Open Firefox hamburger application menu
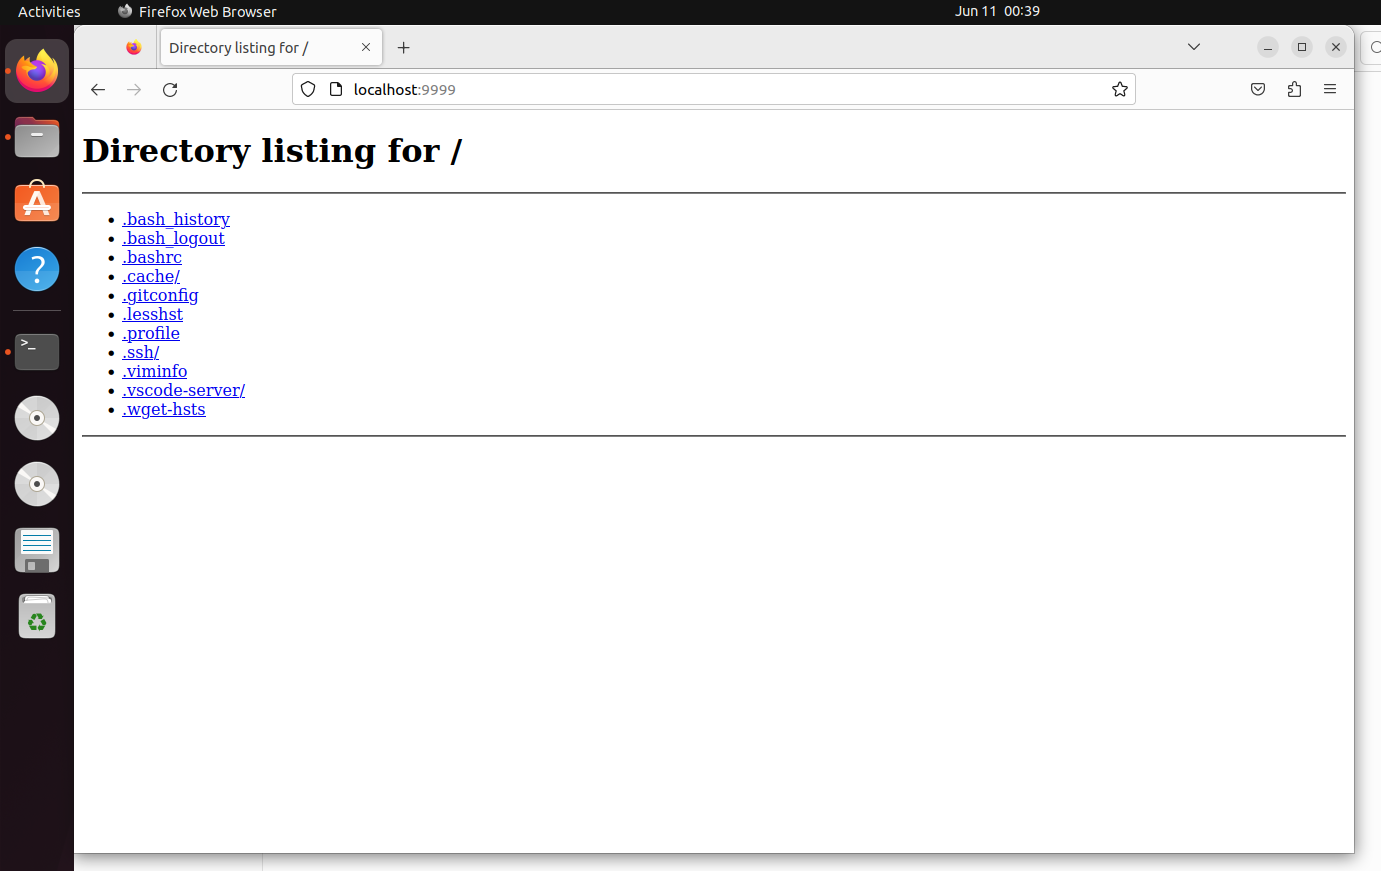The image size is (1381, 871). pos(1330,90)
